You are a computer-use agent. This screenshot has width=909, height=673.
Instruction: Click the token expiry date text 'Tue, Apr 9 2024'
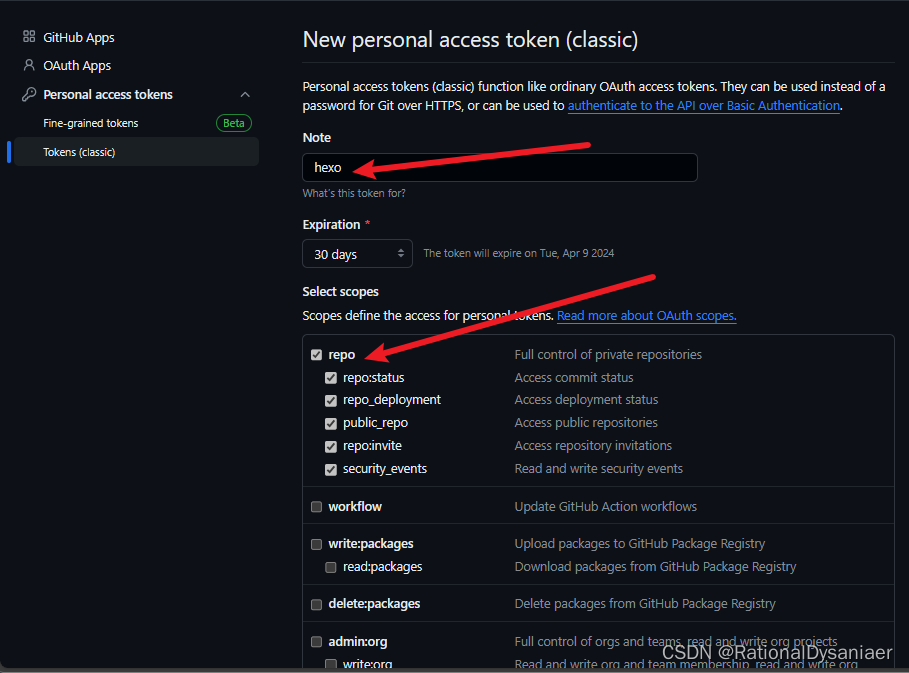coord(577,253)
